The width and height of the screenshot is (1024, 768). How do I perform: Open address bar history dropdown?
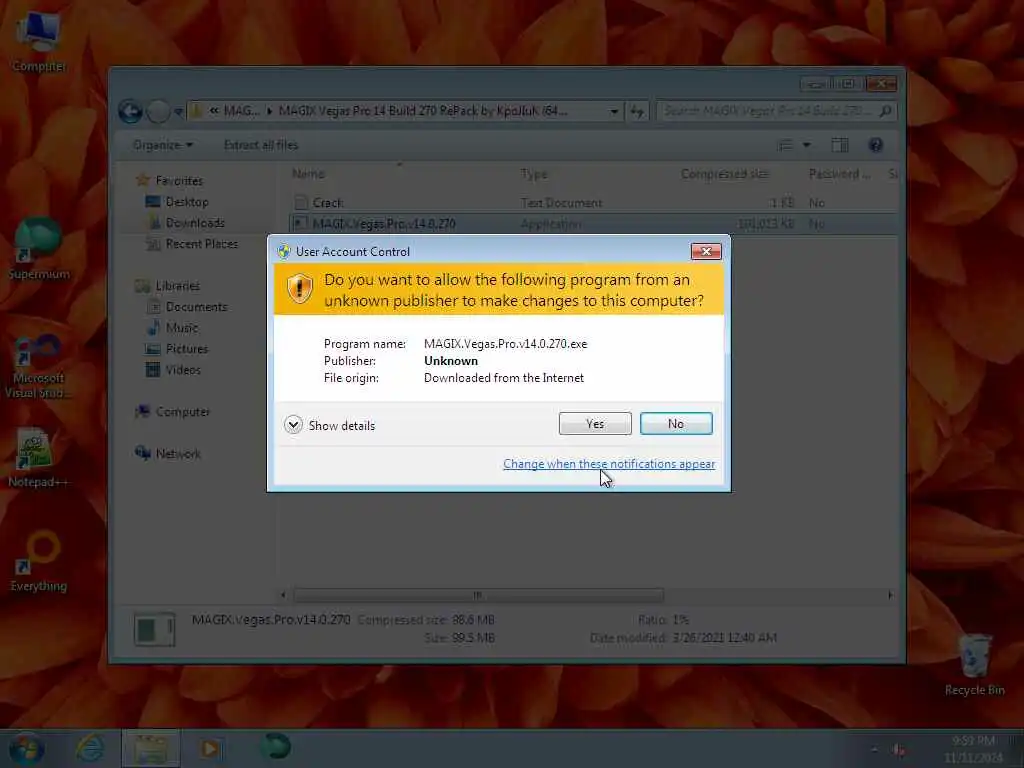614,112
